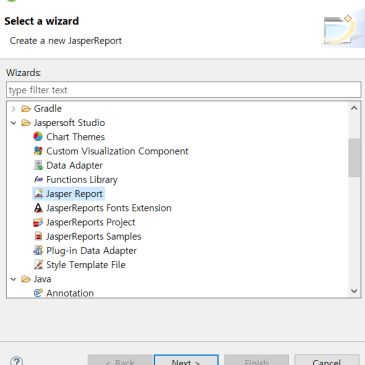Image resolution: width=365 pixels, height=365 pixels.
Task: Select the Jasper Report wizard entry
Action: click(68, 194)
